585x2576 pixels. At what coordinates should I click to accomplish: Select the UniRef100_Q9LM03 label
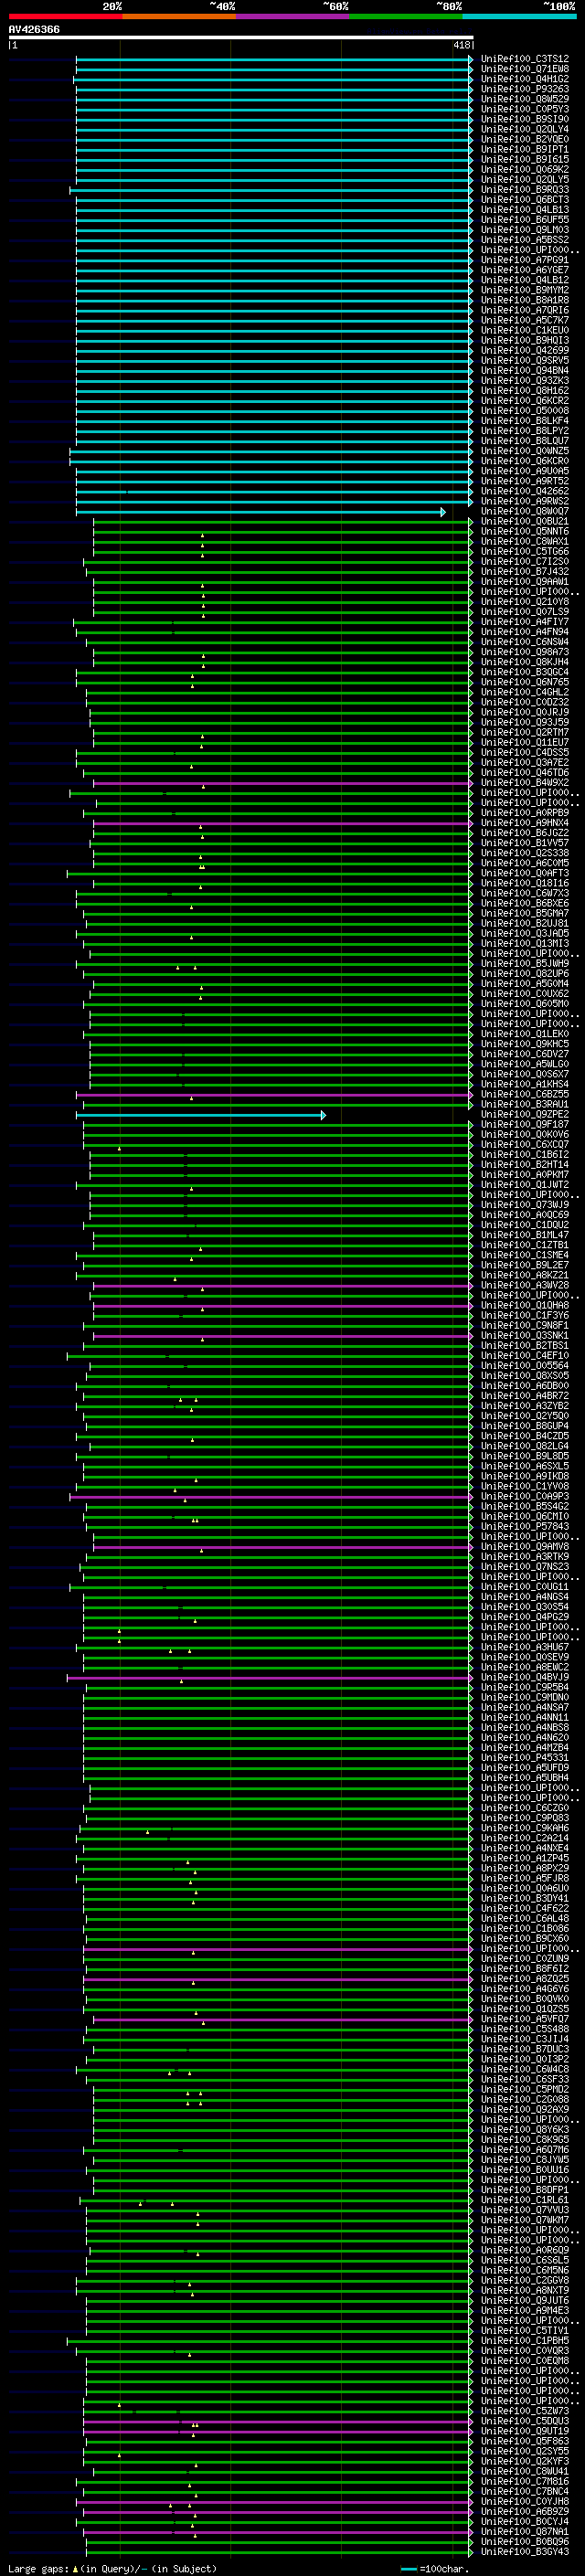point(524,230)
